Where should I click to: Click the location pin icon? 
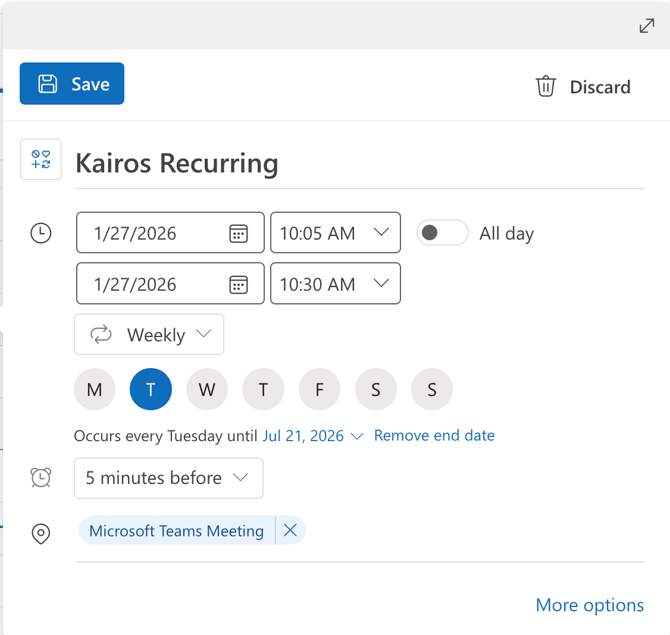click(41, 534)
